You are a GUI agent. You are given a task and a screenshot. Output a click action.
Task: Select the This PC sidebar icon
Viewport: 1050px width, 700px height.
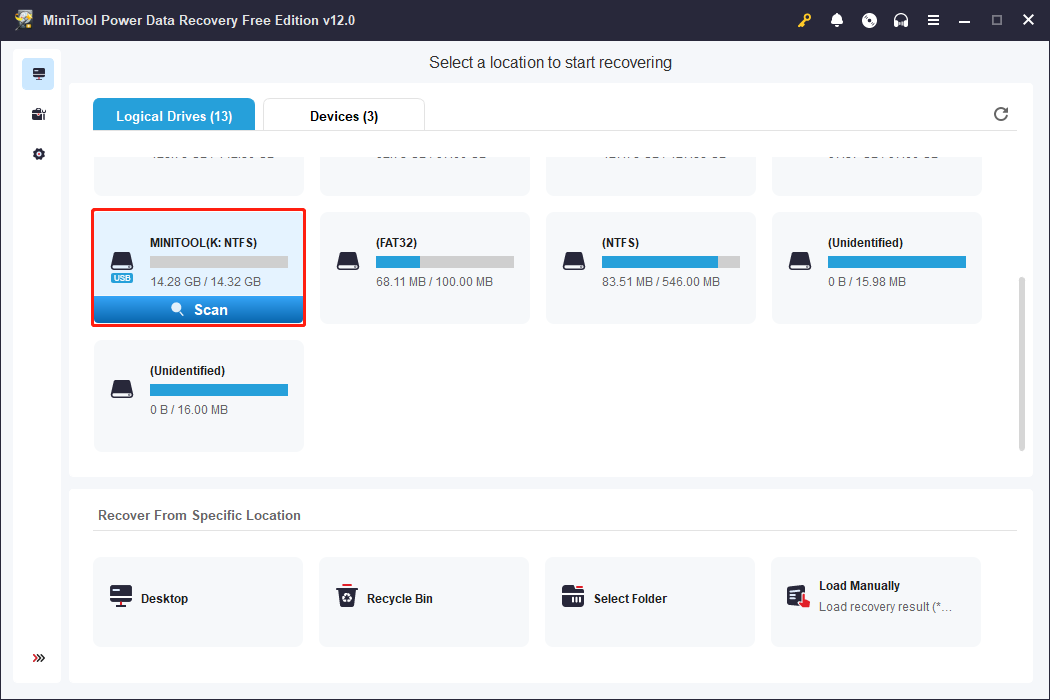[x=38, y=74]
